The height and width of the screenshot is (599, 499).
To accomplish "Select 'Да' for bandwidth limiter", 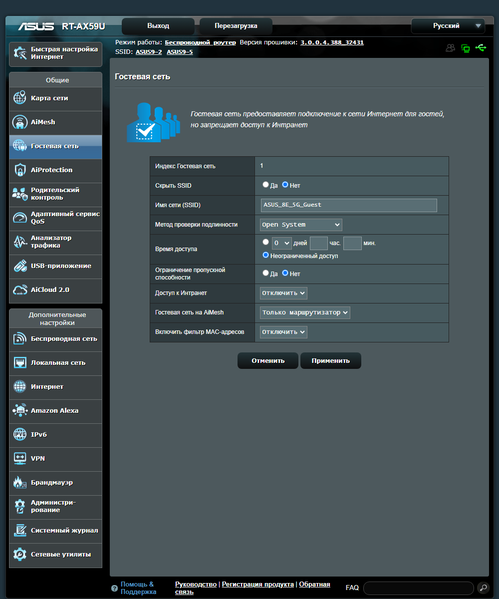I will (266, 273).
